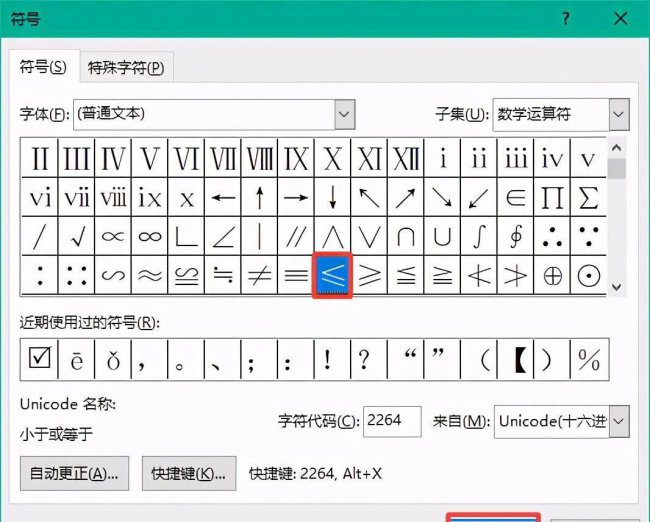This screenshot has width=650, height=522.
Task: Switch to the 特殊字符(P) tab
Action: click(126, 68)
